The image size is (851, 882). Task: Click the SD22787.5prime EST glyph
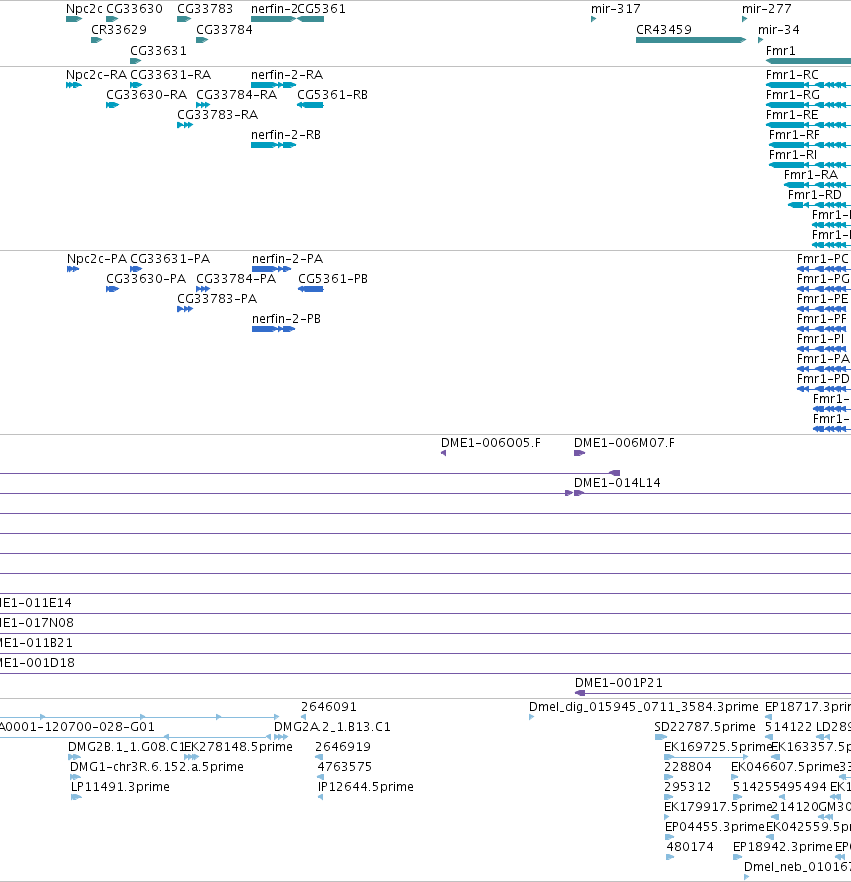pyautogui.click(x=661, y=737)
